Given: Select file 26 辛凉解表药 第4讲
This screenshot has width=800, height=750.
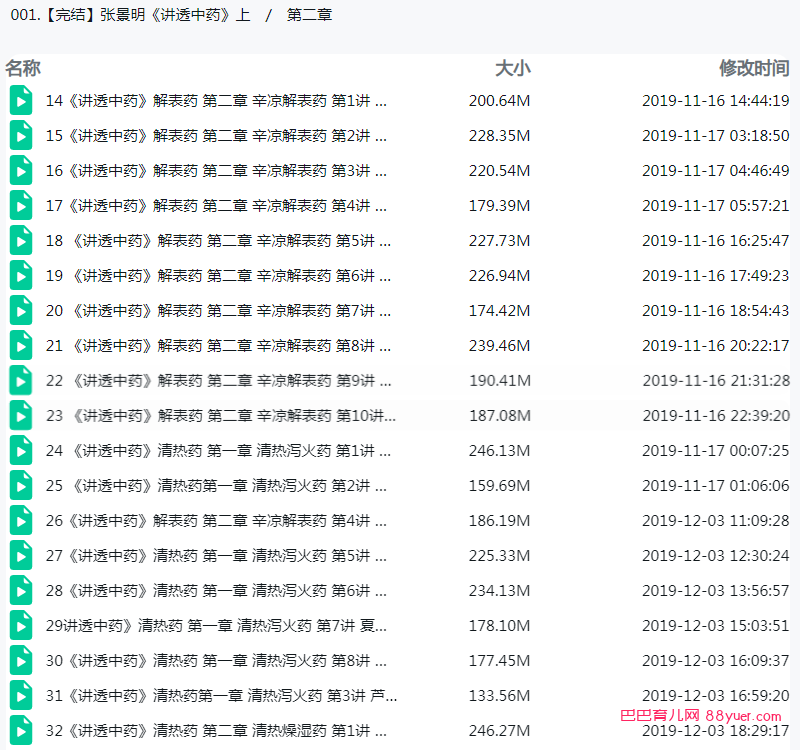Looking at the screenshot, I should point(216,521).
